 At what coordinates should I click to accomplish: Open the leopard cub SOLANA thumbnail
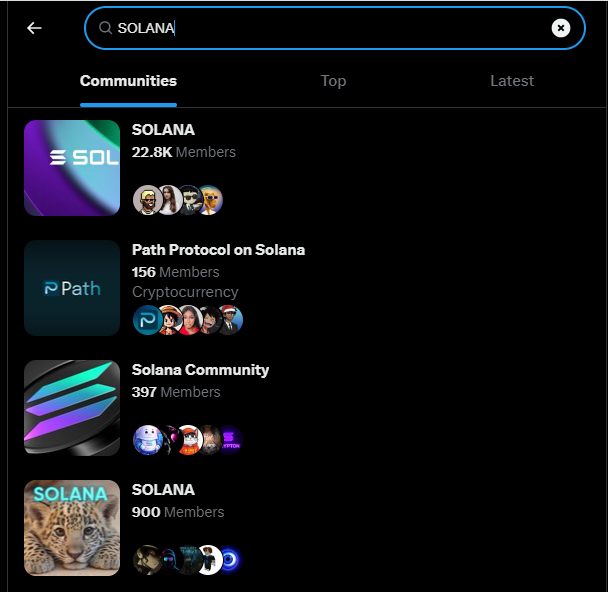72,528
